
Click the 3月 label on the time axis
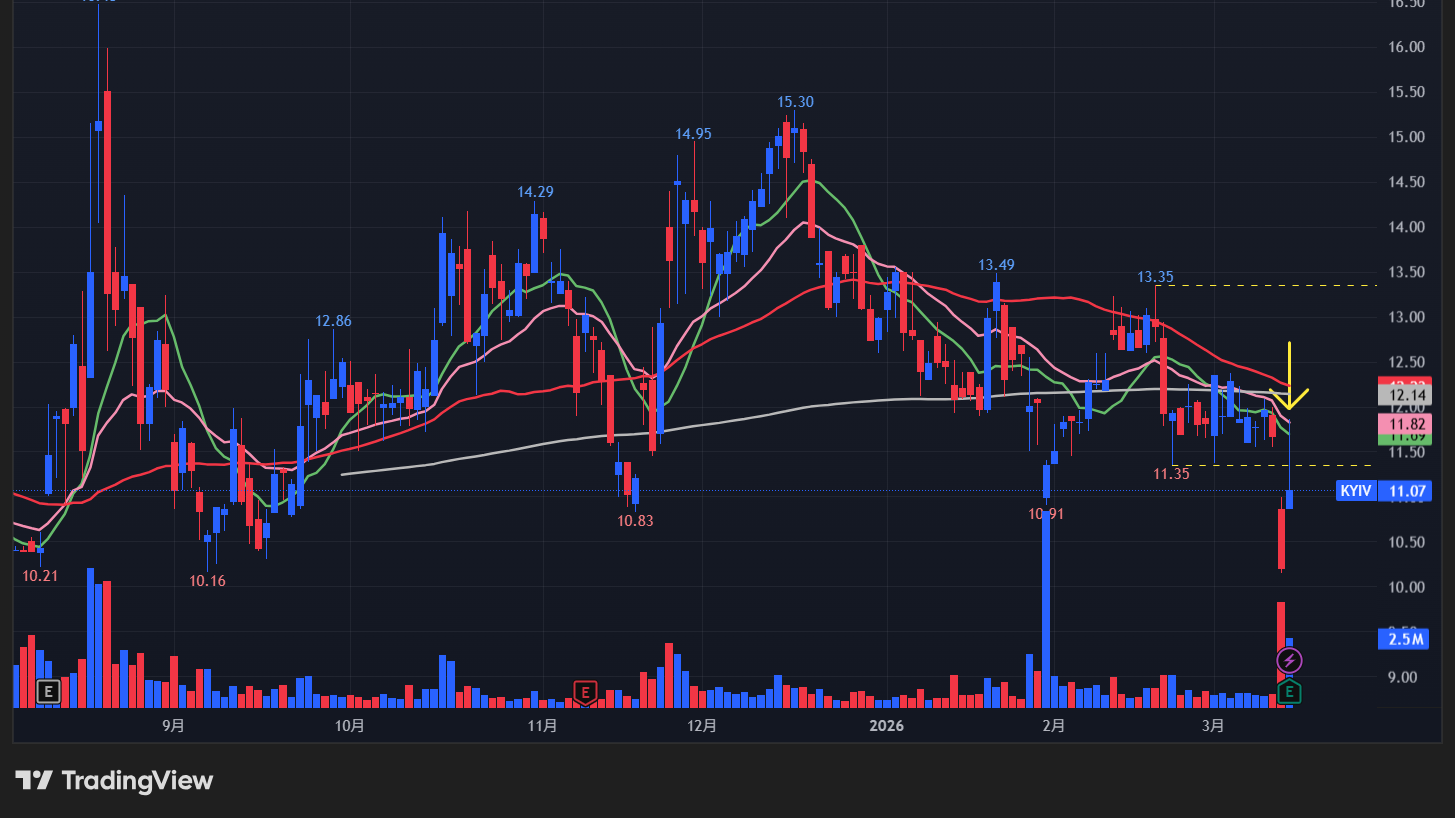point(1213,726)
